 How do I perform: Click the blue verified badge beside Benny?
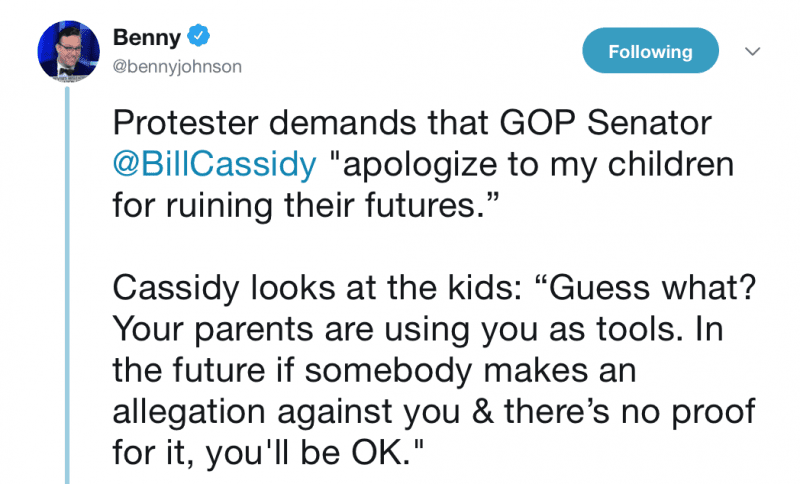coord(198,38)
